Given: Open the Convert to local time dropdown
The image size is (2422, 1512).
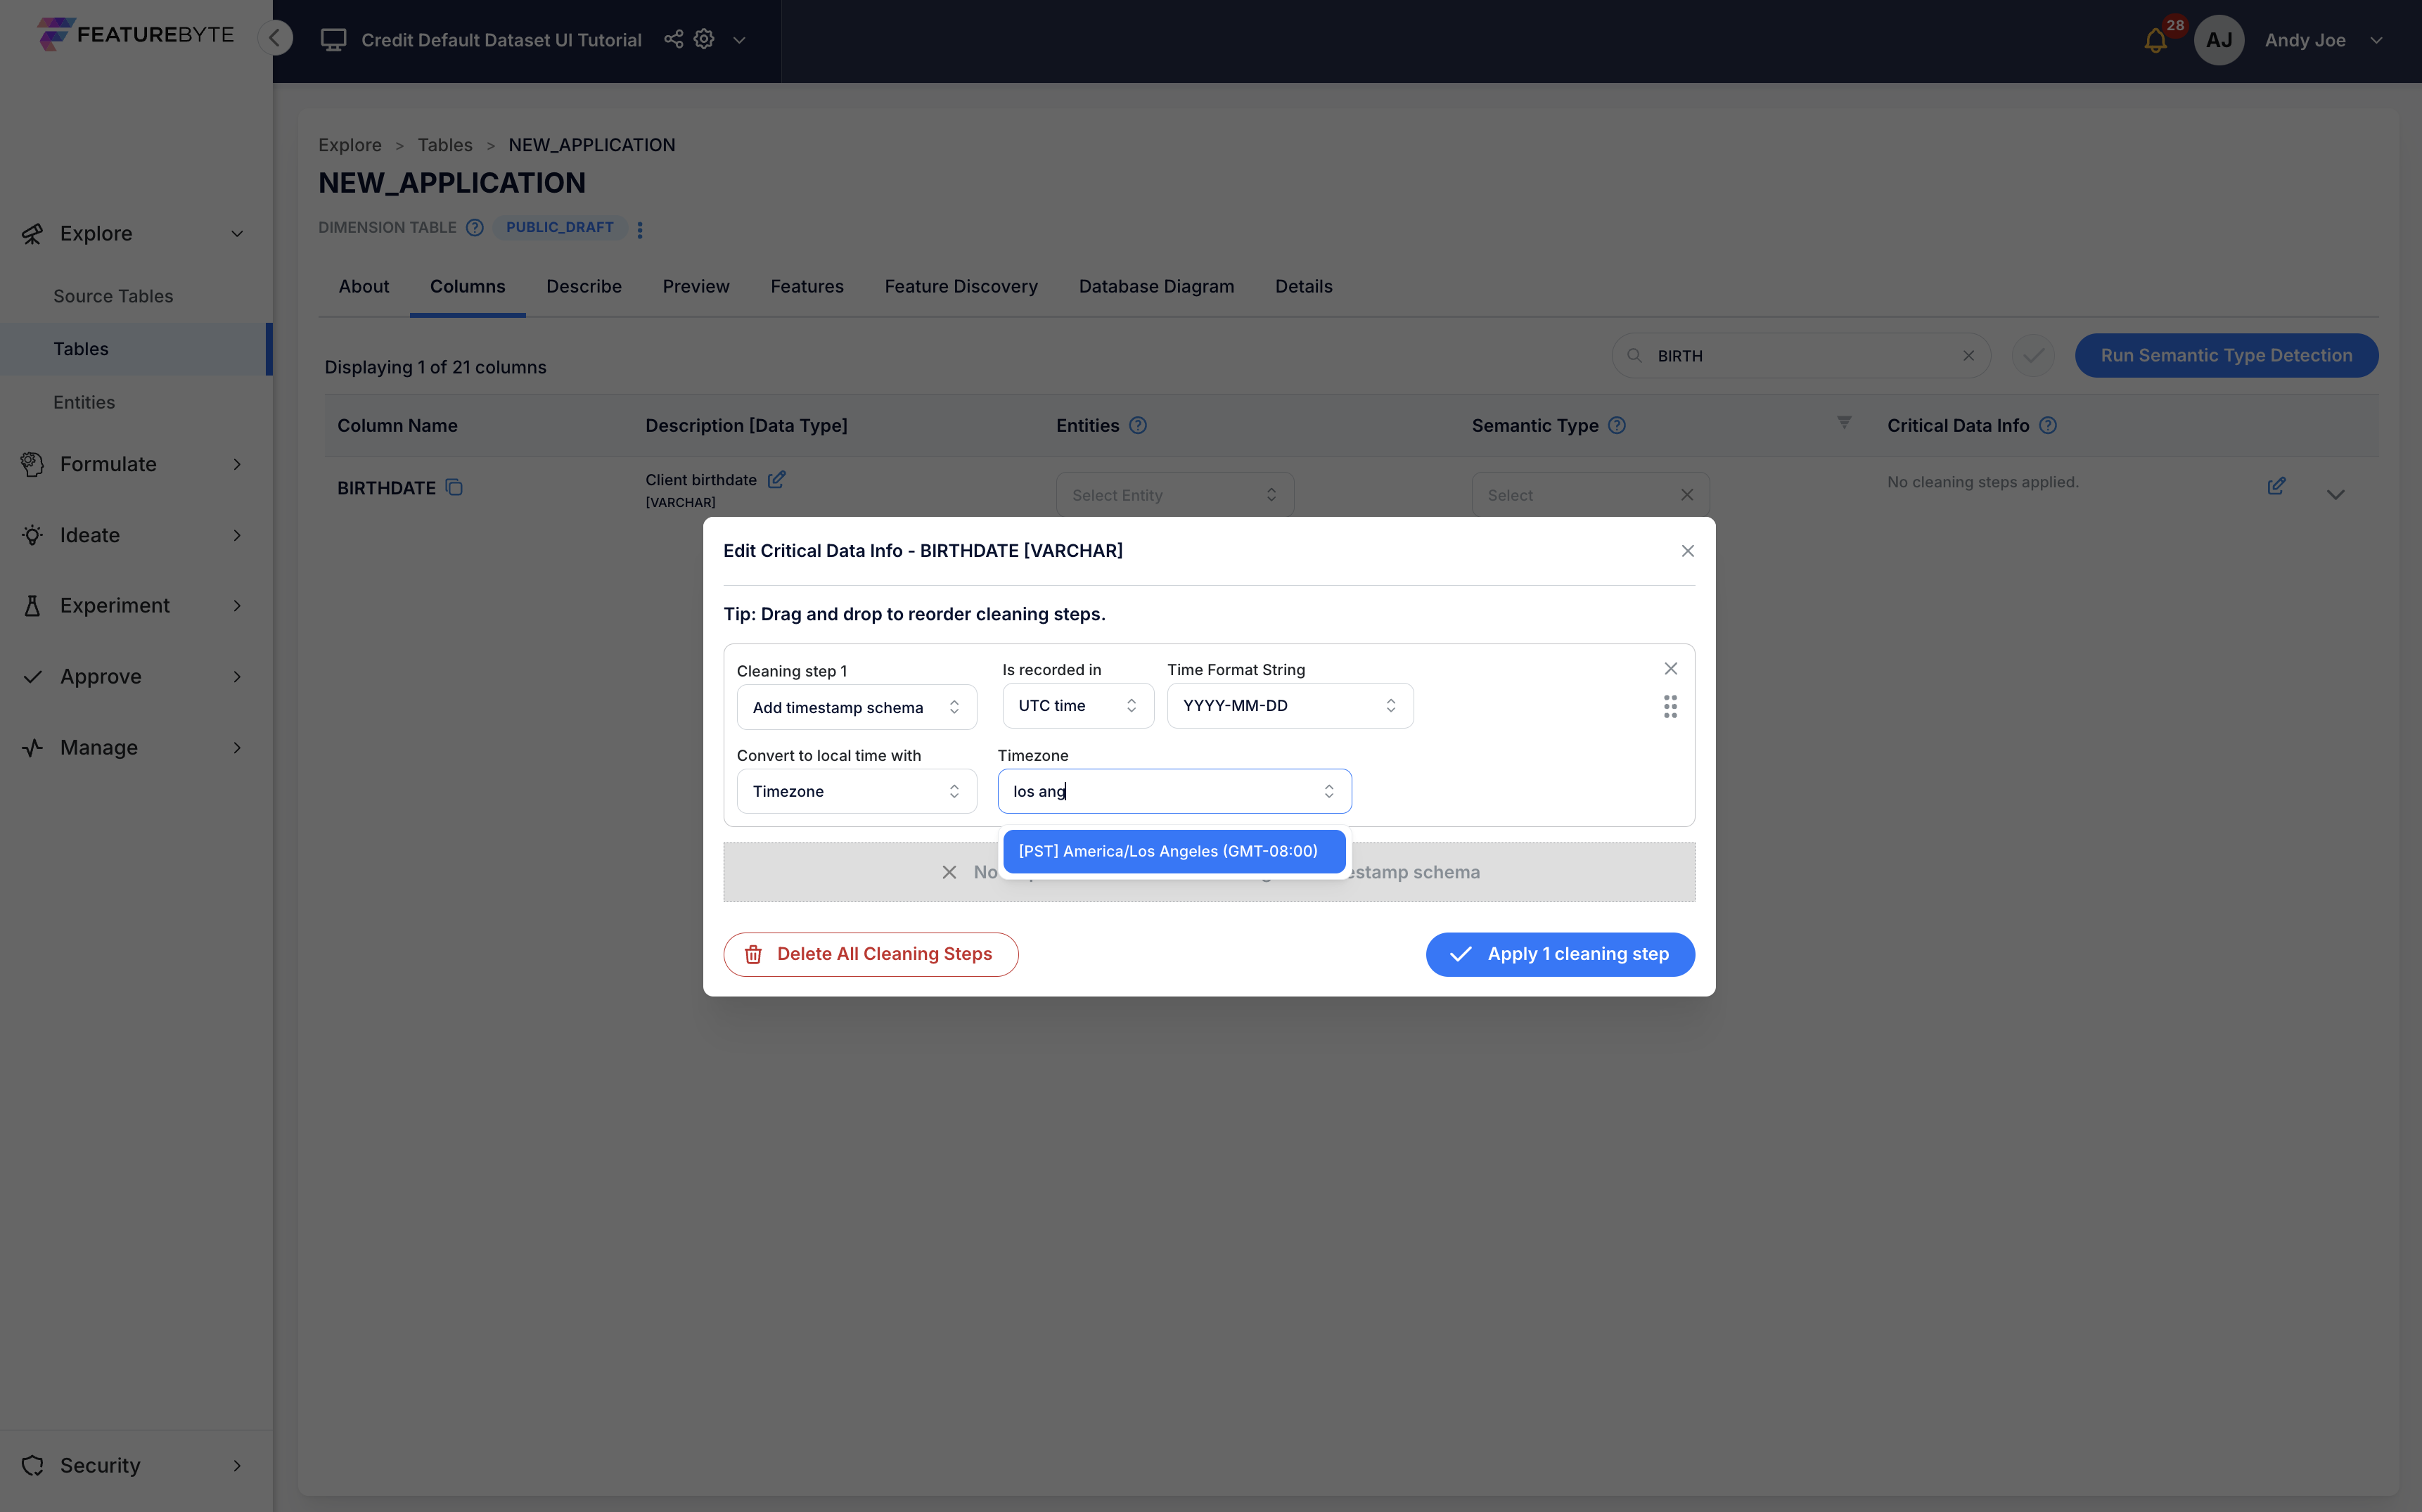Looking at the screenshot, I should coord(857,791).
